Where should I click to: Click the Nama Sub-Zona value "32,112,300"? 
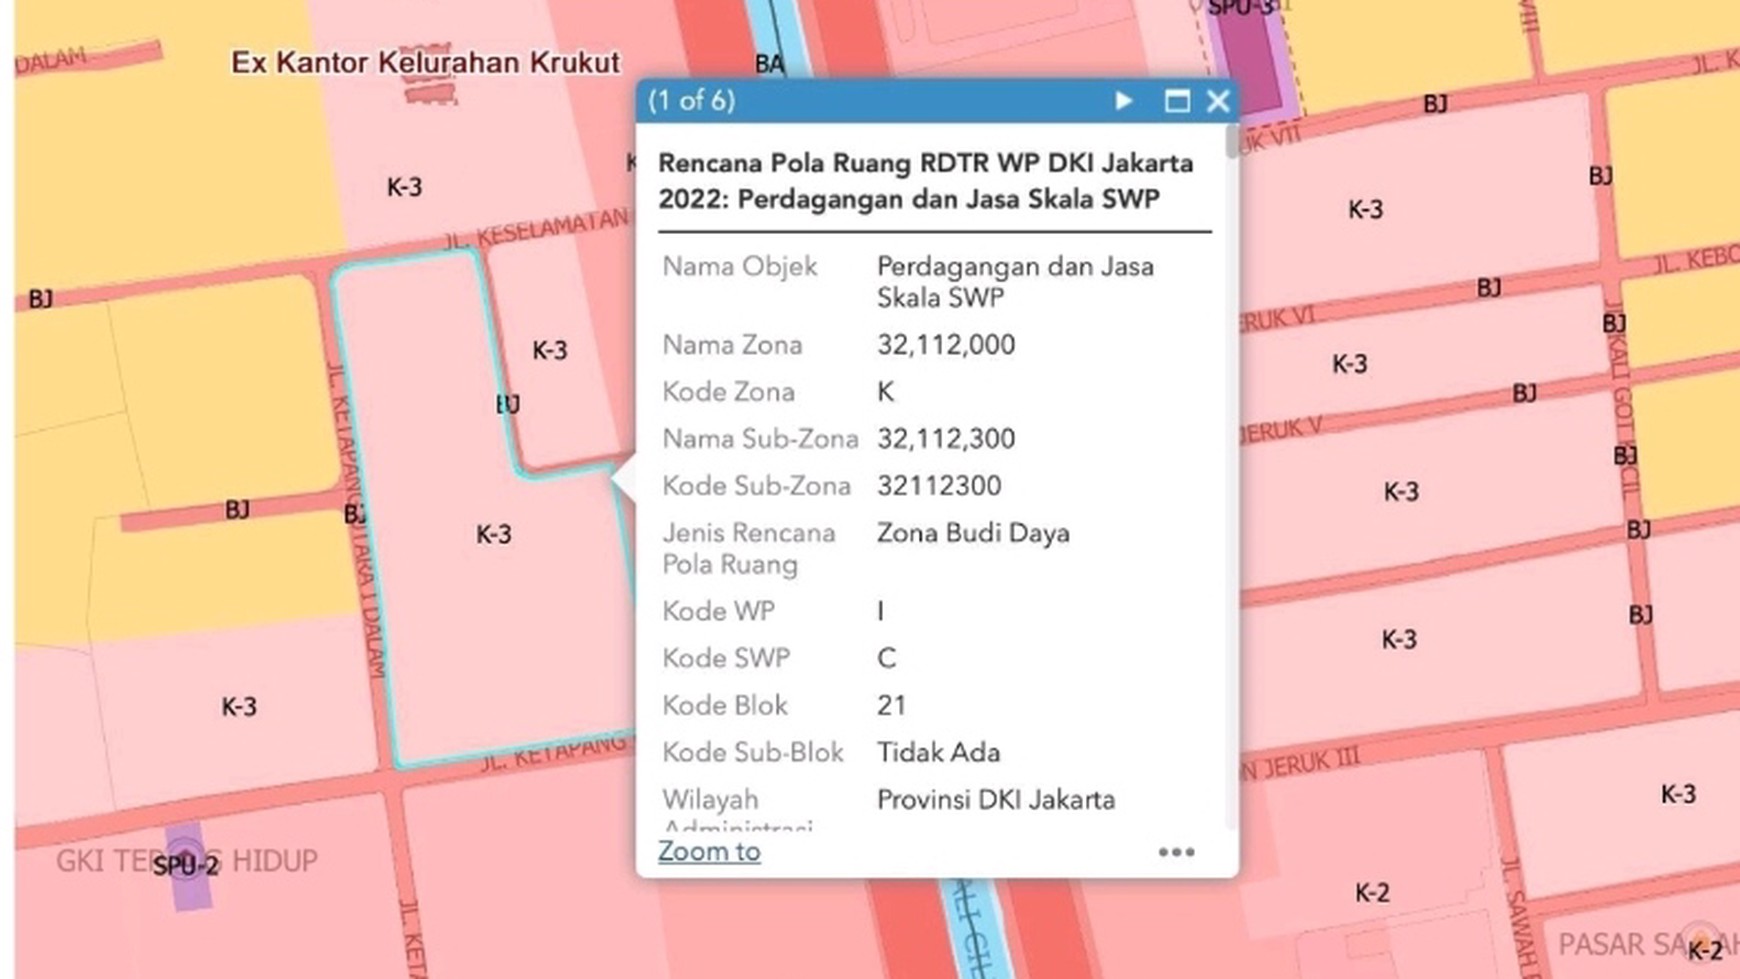pos(946,439)
